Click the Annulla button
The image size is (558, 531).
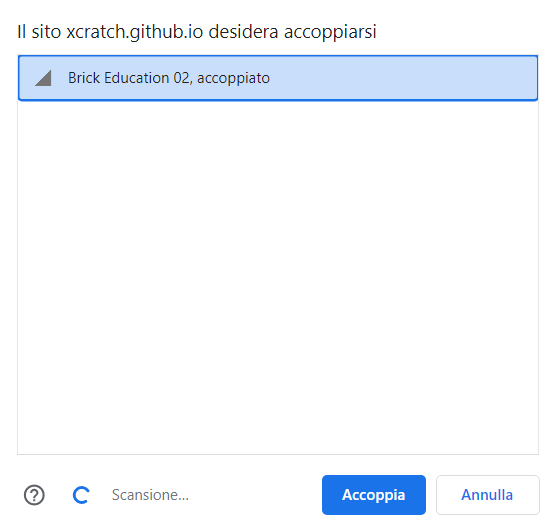488,495
